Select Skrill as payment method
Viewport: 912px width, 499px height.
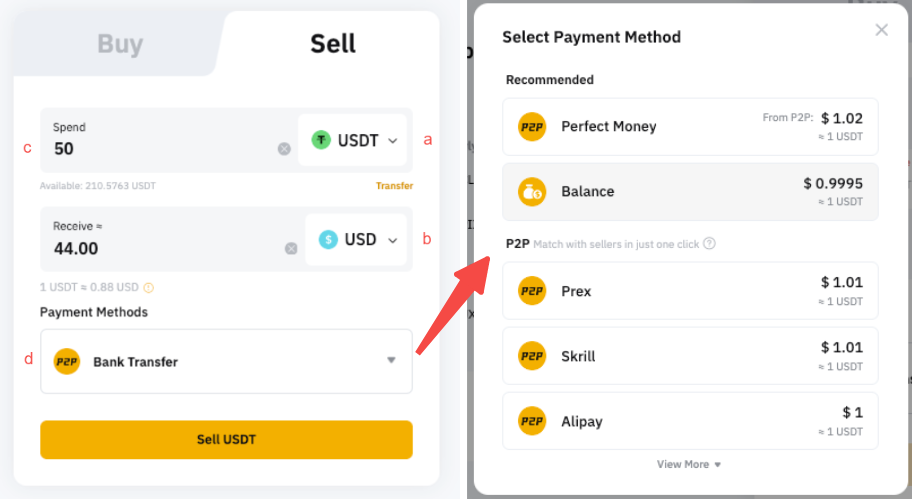click(x=690, y=356)
